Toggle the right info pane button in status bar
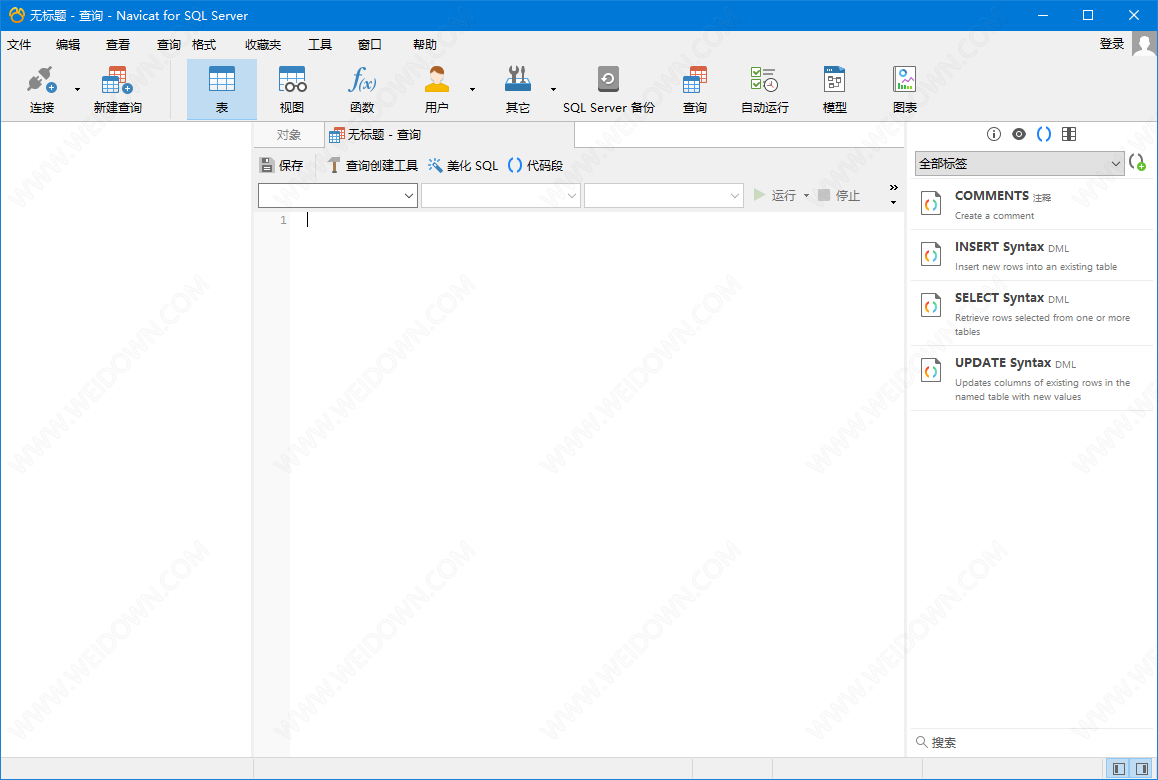This screenshot has width=1158, height=780. tap(1142, 769)
